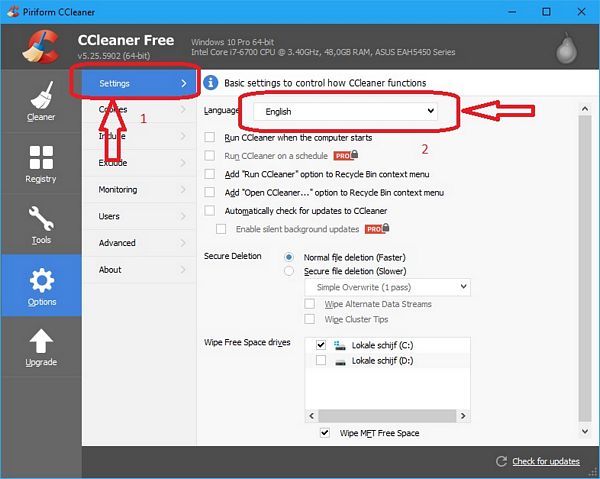This screenshot has height=479, width=600.
Task: Open the Cookies options tab
Action: point(139,109)
